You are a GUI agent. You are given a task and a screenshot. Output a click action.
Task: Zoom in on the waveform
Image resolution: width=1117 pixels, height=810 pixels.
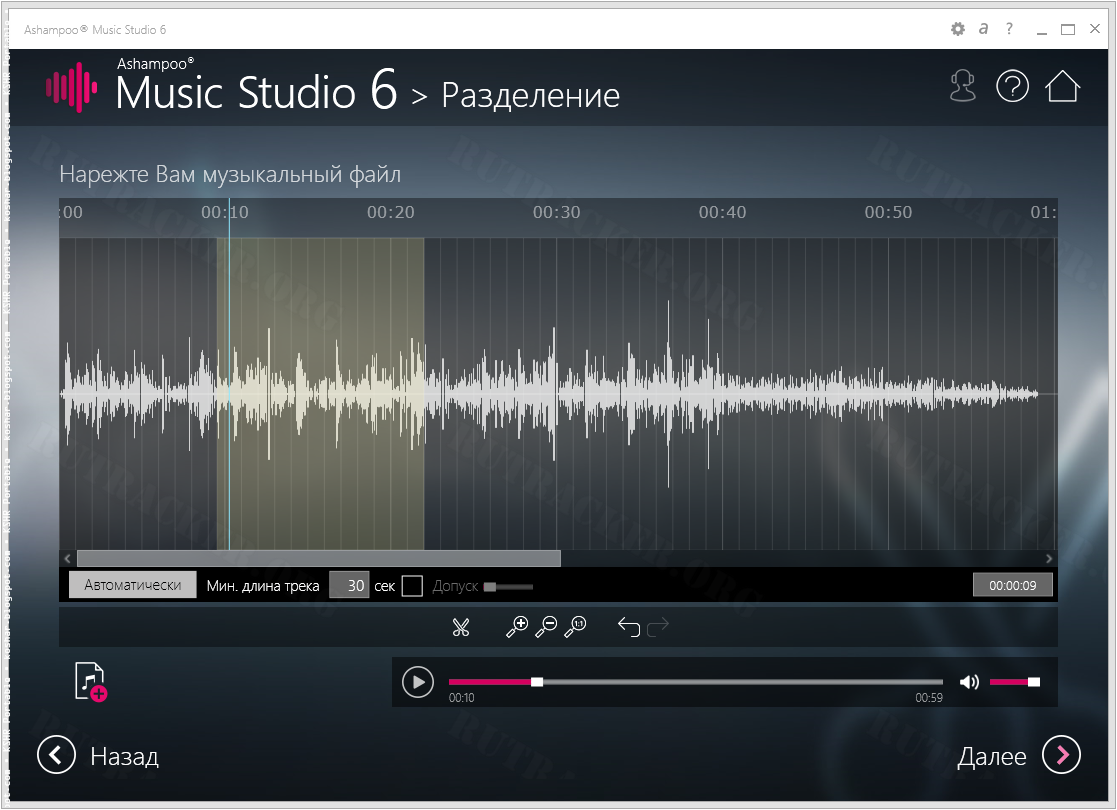click(517, 627)
